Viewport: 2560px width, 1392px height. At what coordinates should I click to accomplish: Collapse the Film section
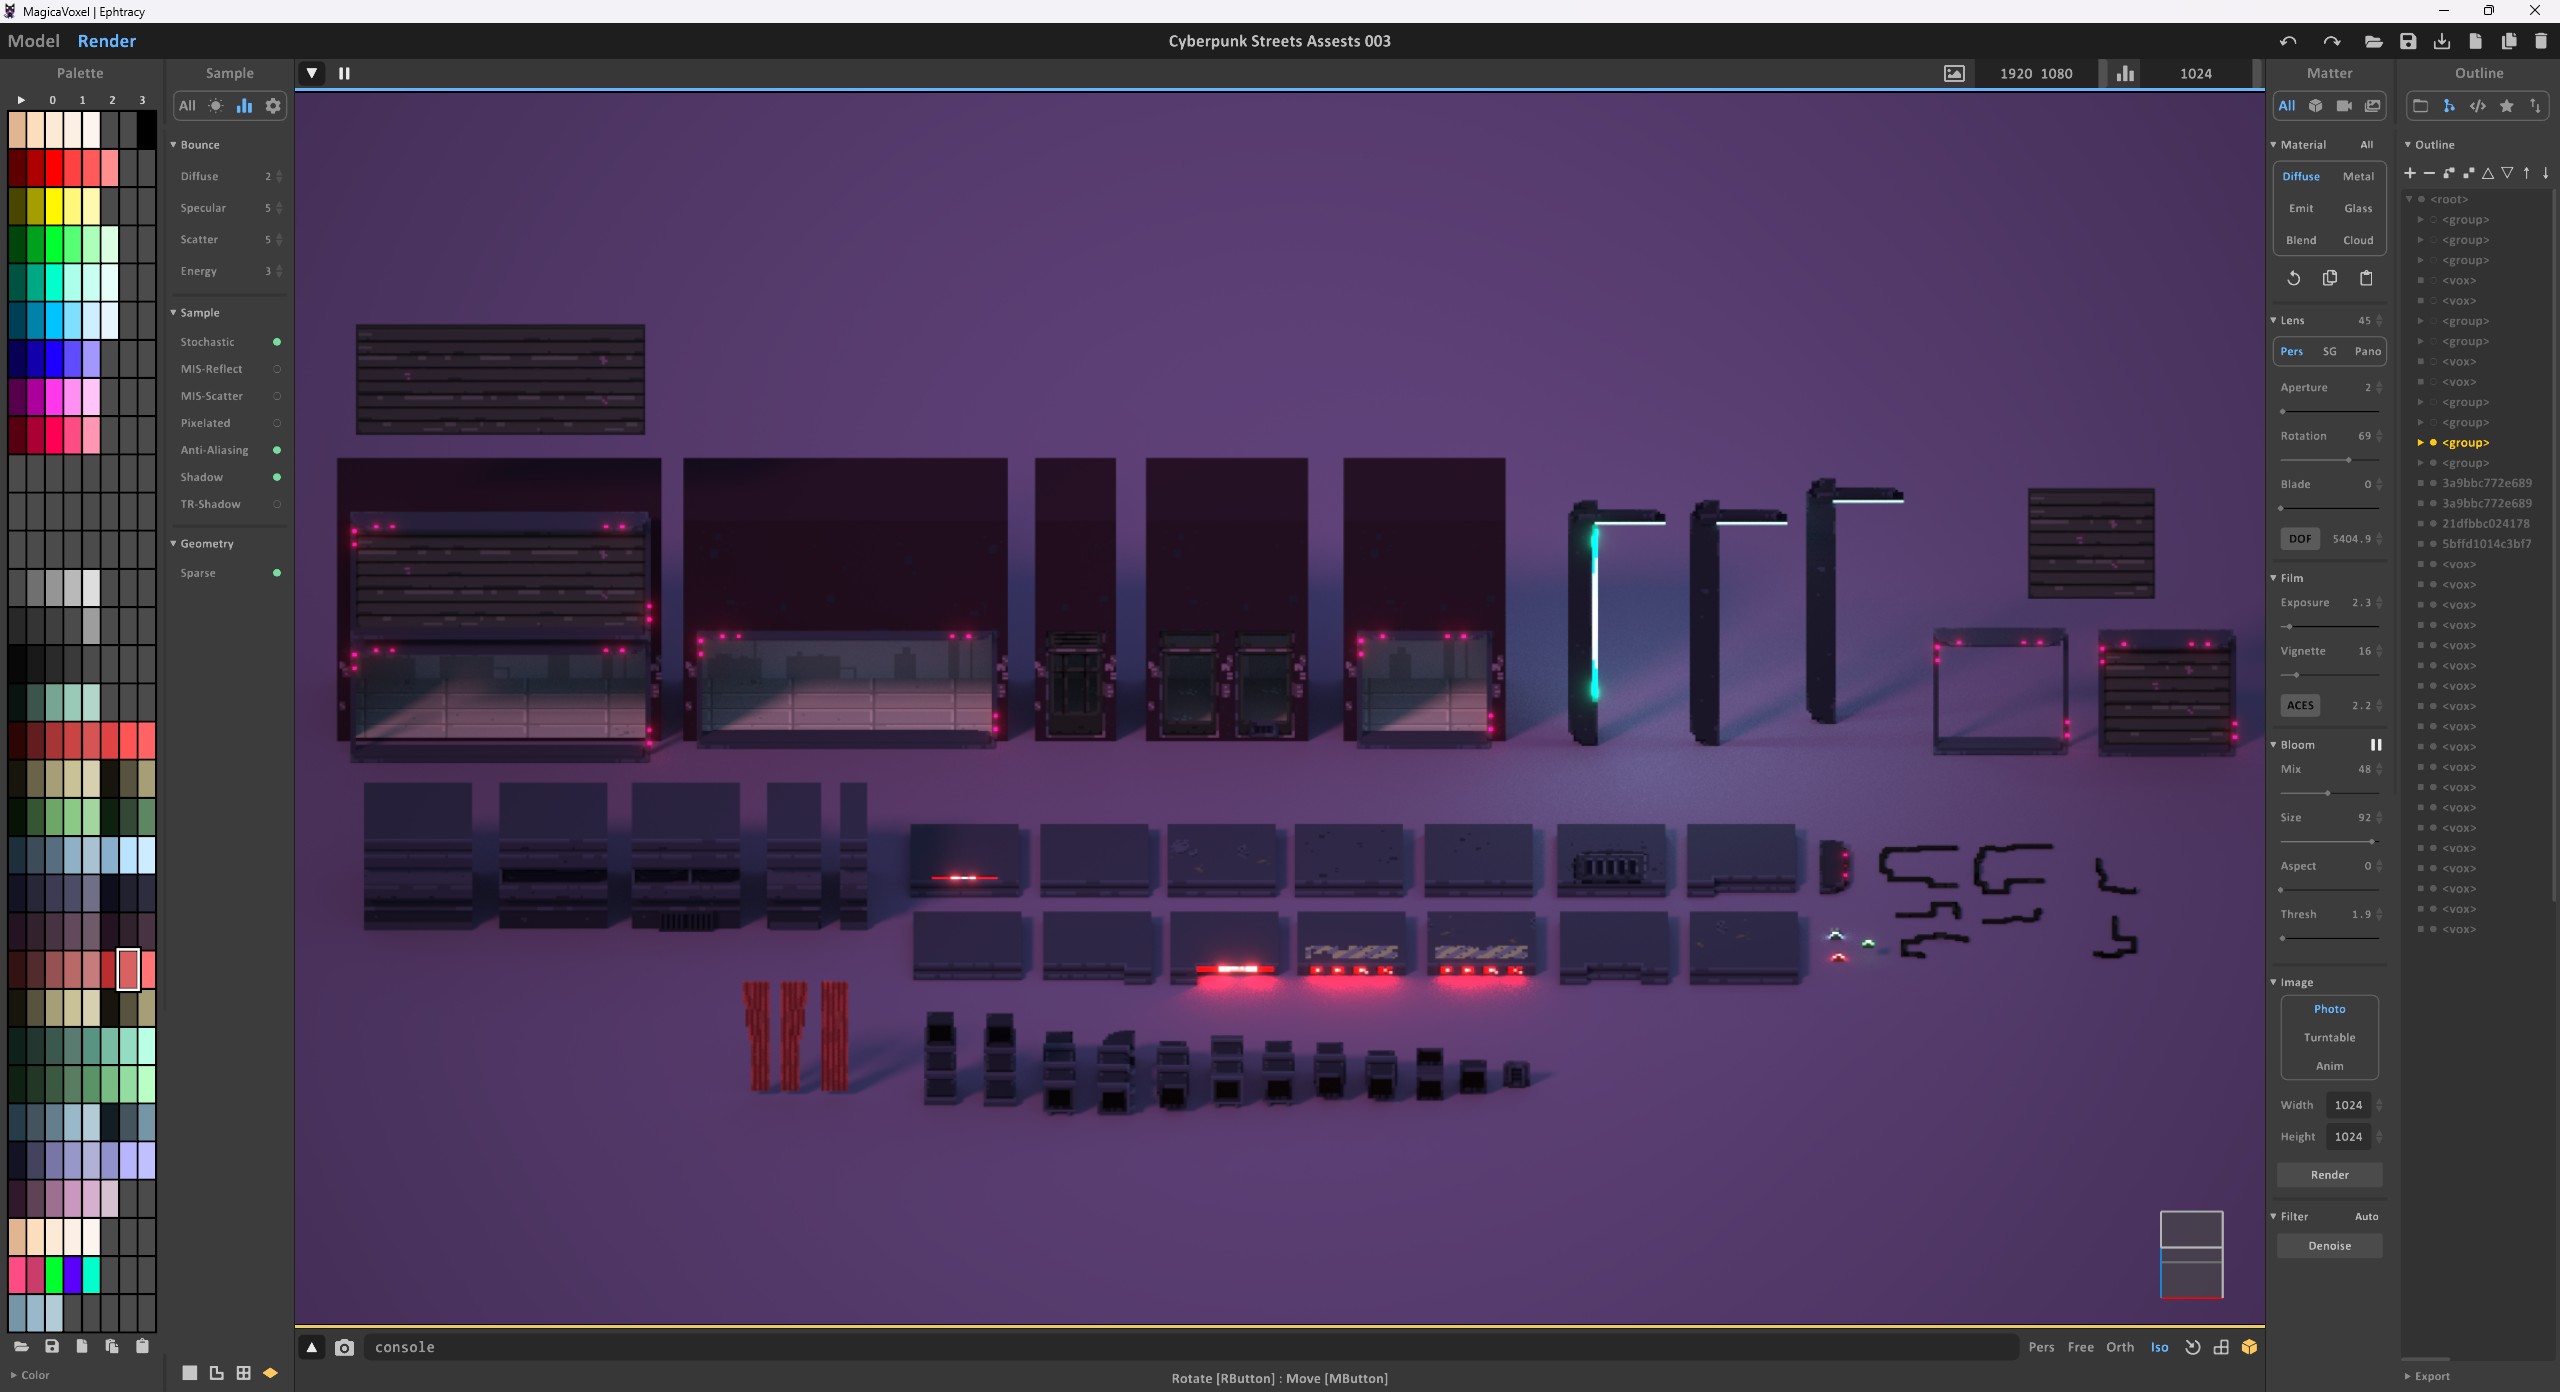(x=2273, y=578)
